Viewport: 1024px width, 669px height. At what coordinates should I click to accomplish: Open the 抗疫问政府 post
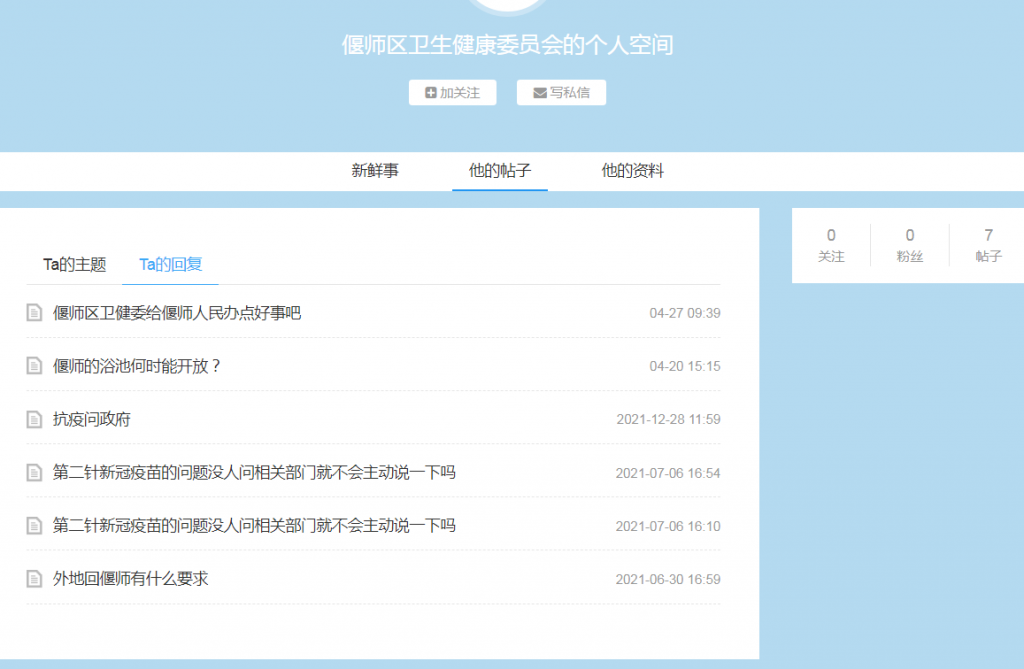pos(91,419)
